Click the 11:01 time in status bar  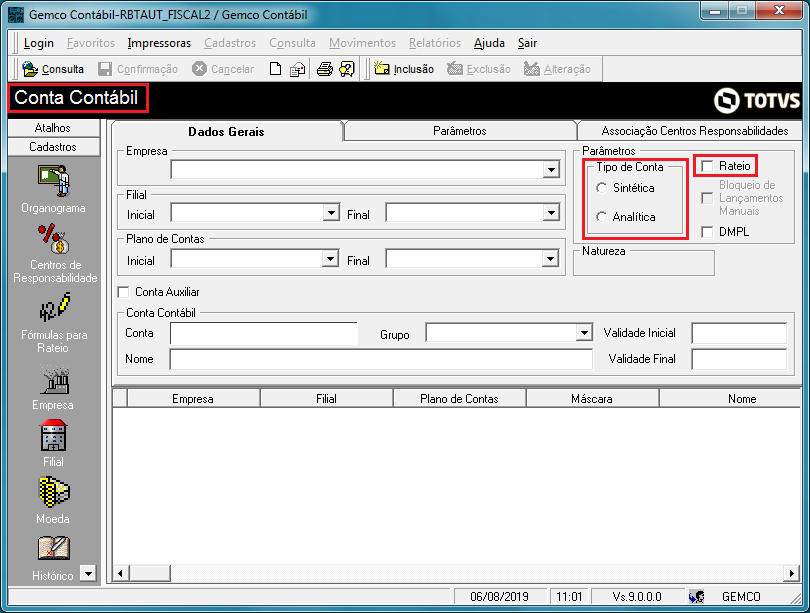(569, 596)
